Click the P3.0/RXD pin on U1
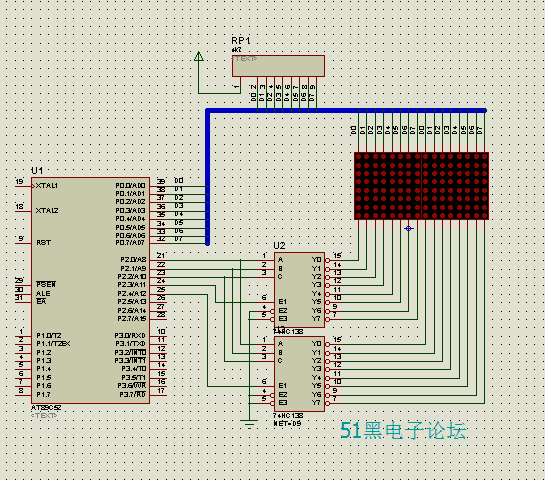 [130, 335]
